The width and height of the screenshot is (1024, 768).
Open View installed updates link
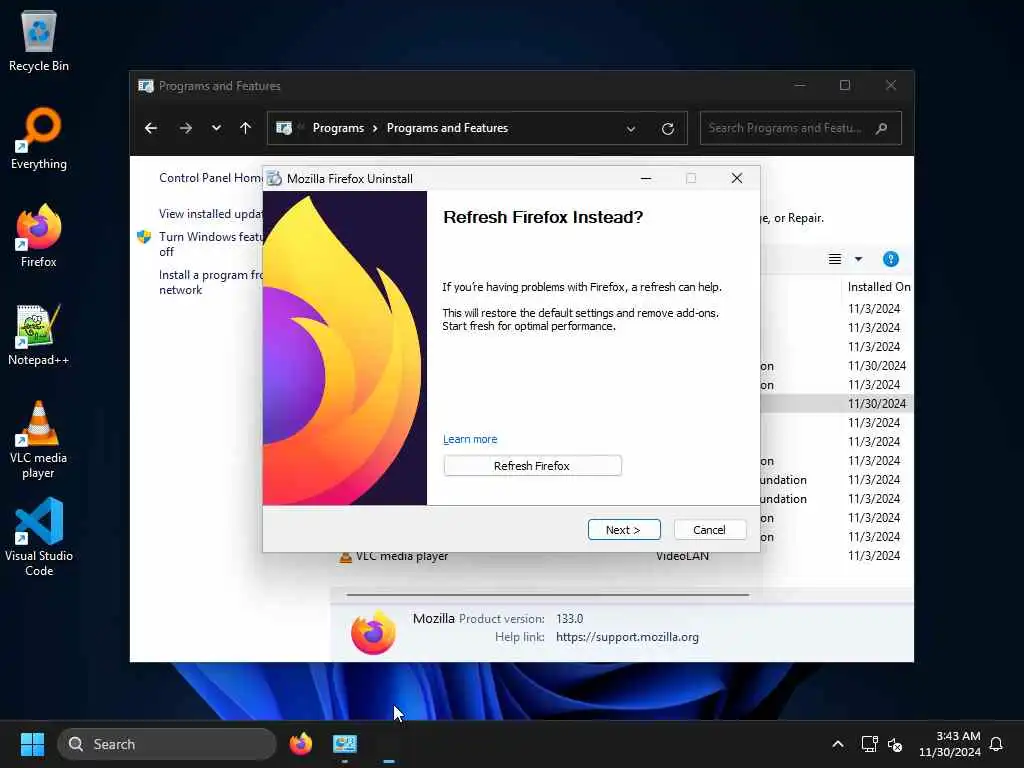pos(210,214)
